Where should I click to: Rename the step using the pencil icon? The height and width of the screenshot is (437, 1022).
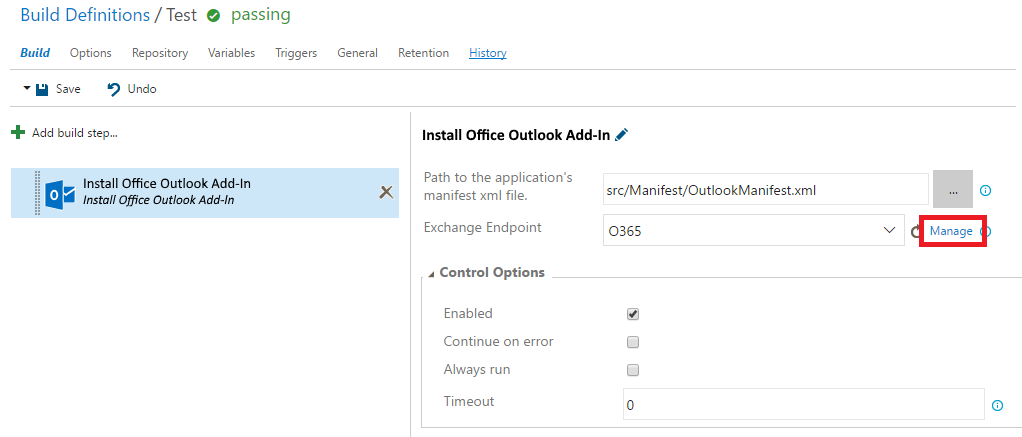(622, 135)
